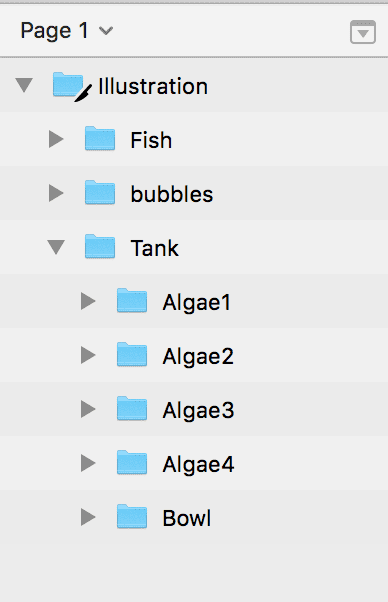Expand the Bowl group arrow
The width and height of the screenshot is (388, 602).
point(88,517)
